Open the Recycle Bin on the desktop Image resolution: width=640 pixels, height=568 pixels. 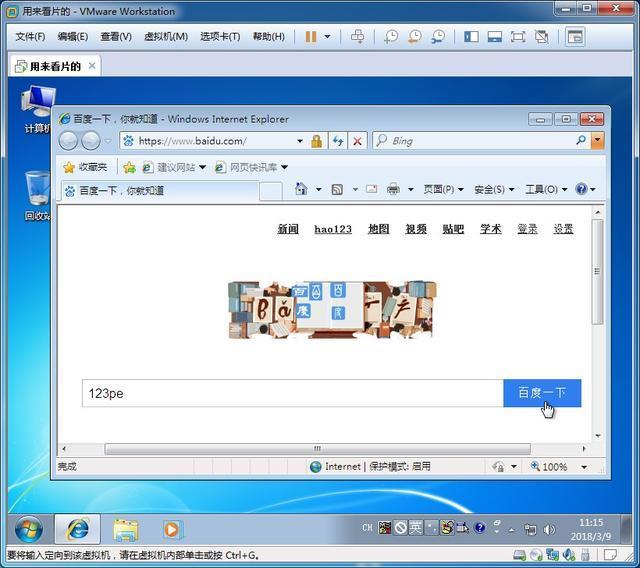[37, 196]
